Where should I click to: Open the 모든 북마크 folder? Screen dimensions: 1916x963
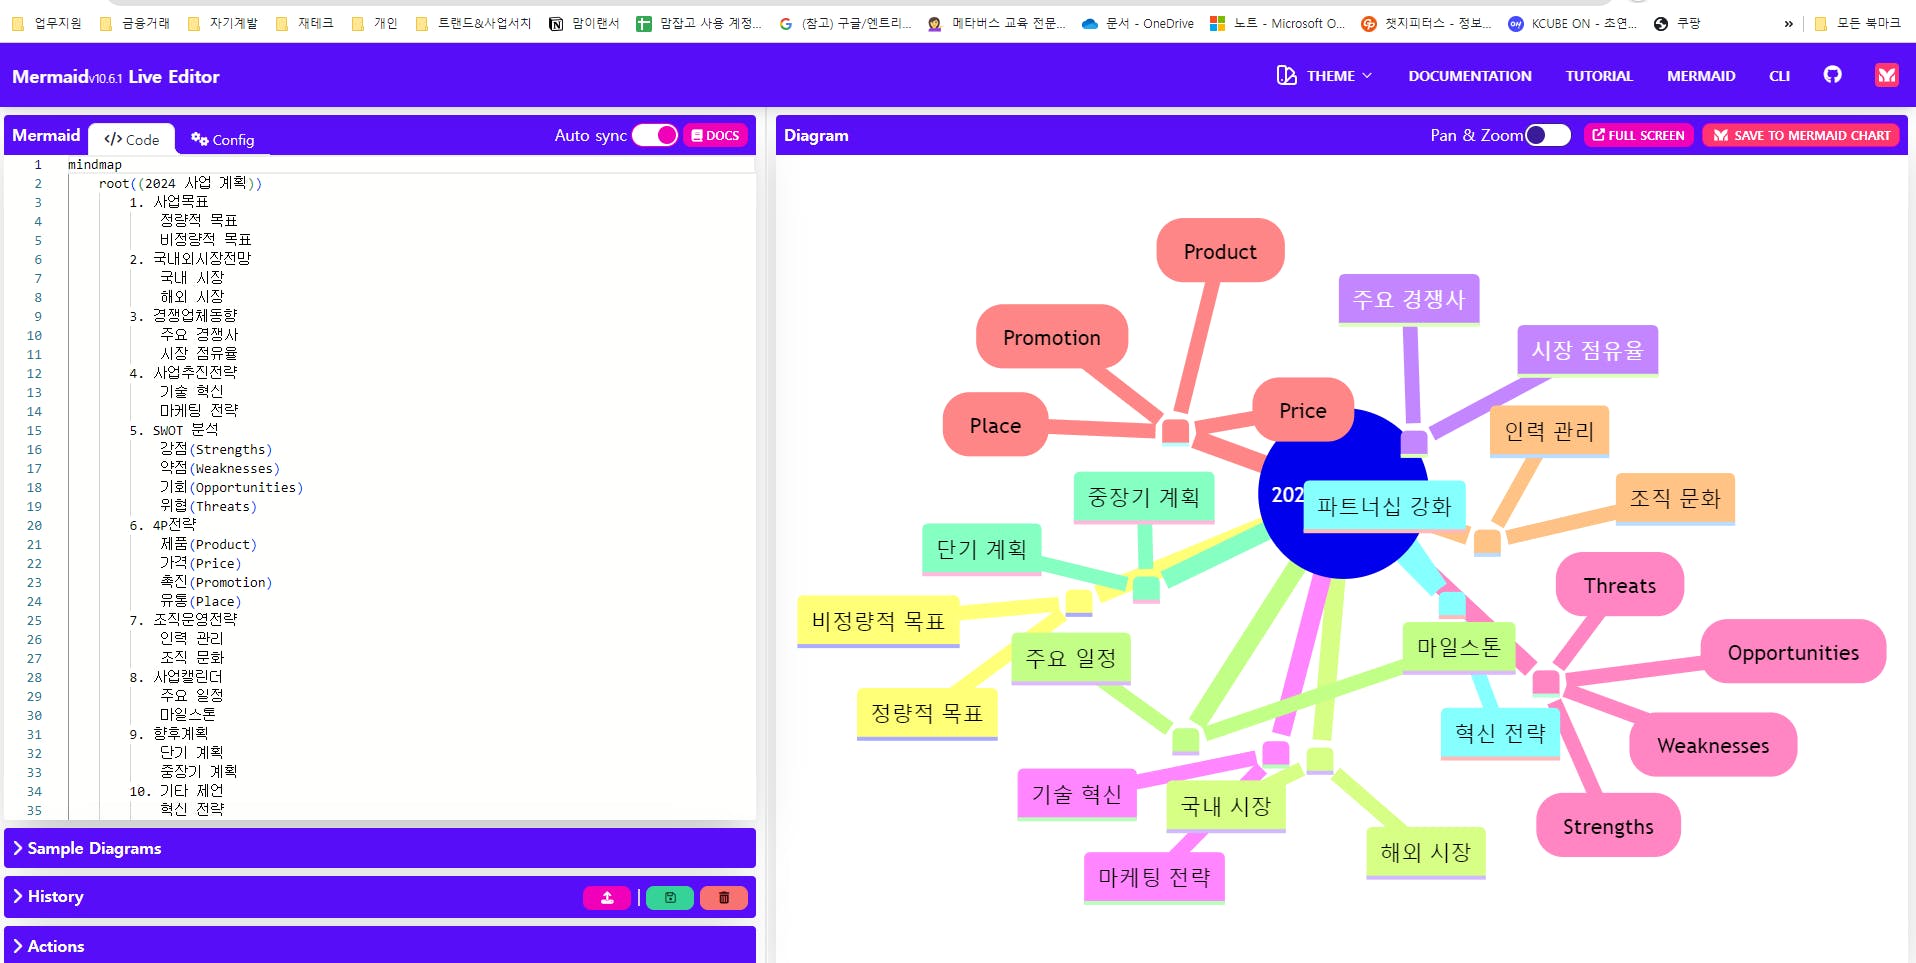coord(1857,23)
